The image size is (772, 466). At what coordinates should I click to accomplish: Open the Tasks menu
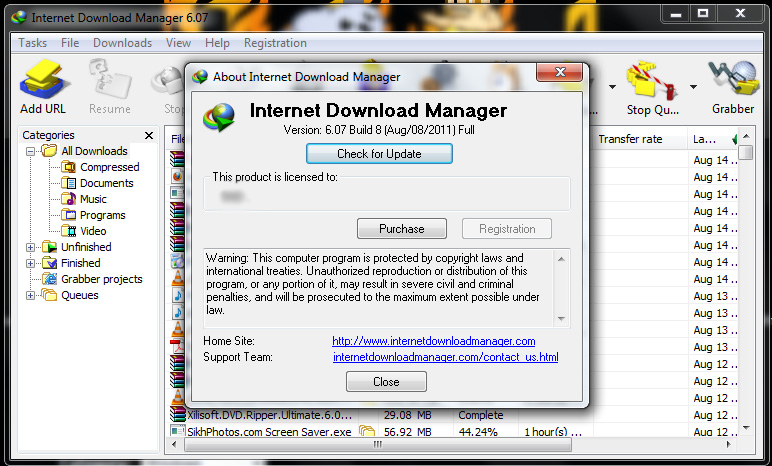(32, 43)
